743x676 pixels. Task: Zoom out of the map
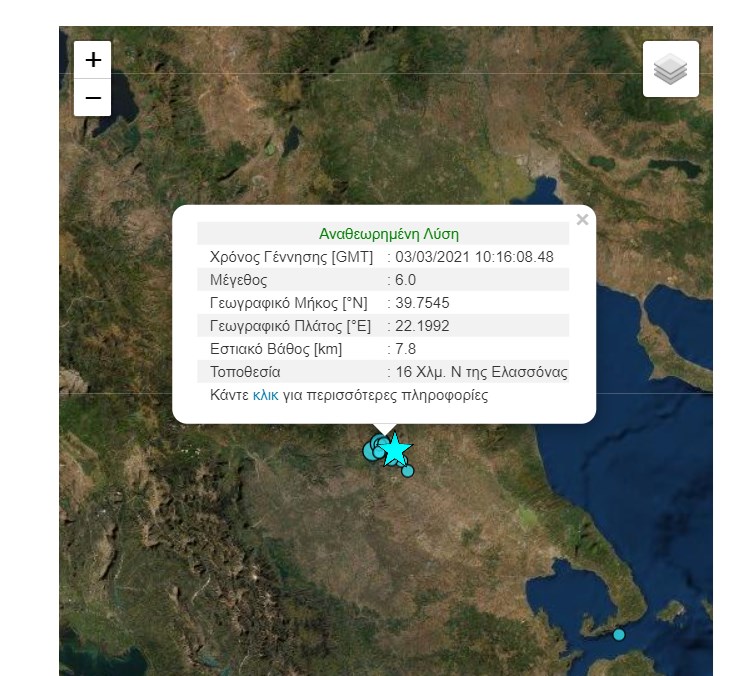coord(93,98)
